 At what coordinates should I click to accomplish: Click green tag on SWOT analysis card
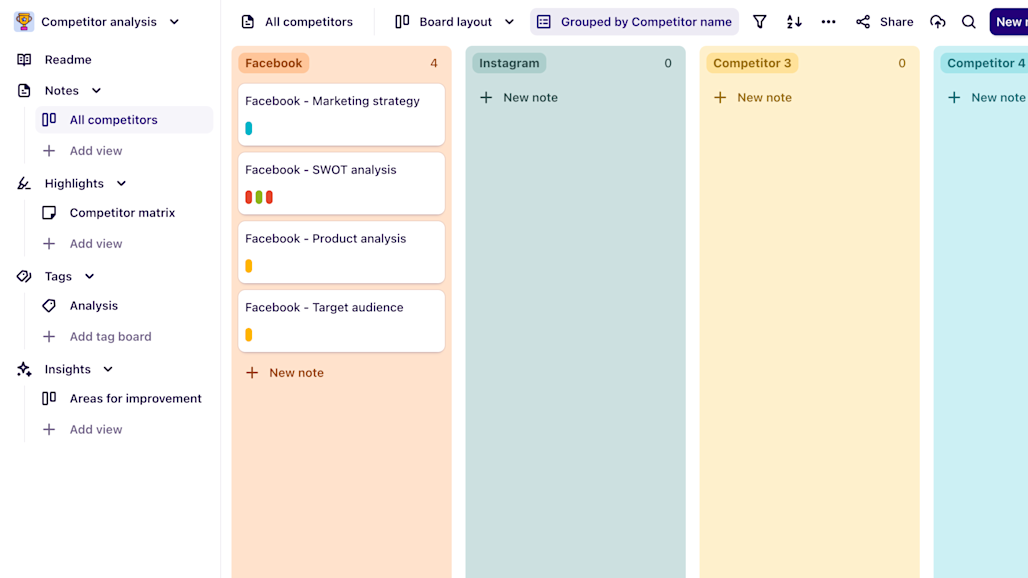259,197
